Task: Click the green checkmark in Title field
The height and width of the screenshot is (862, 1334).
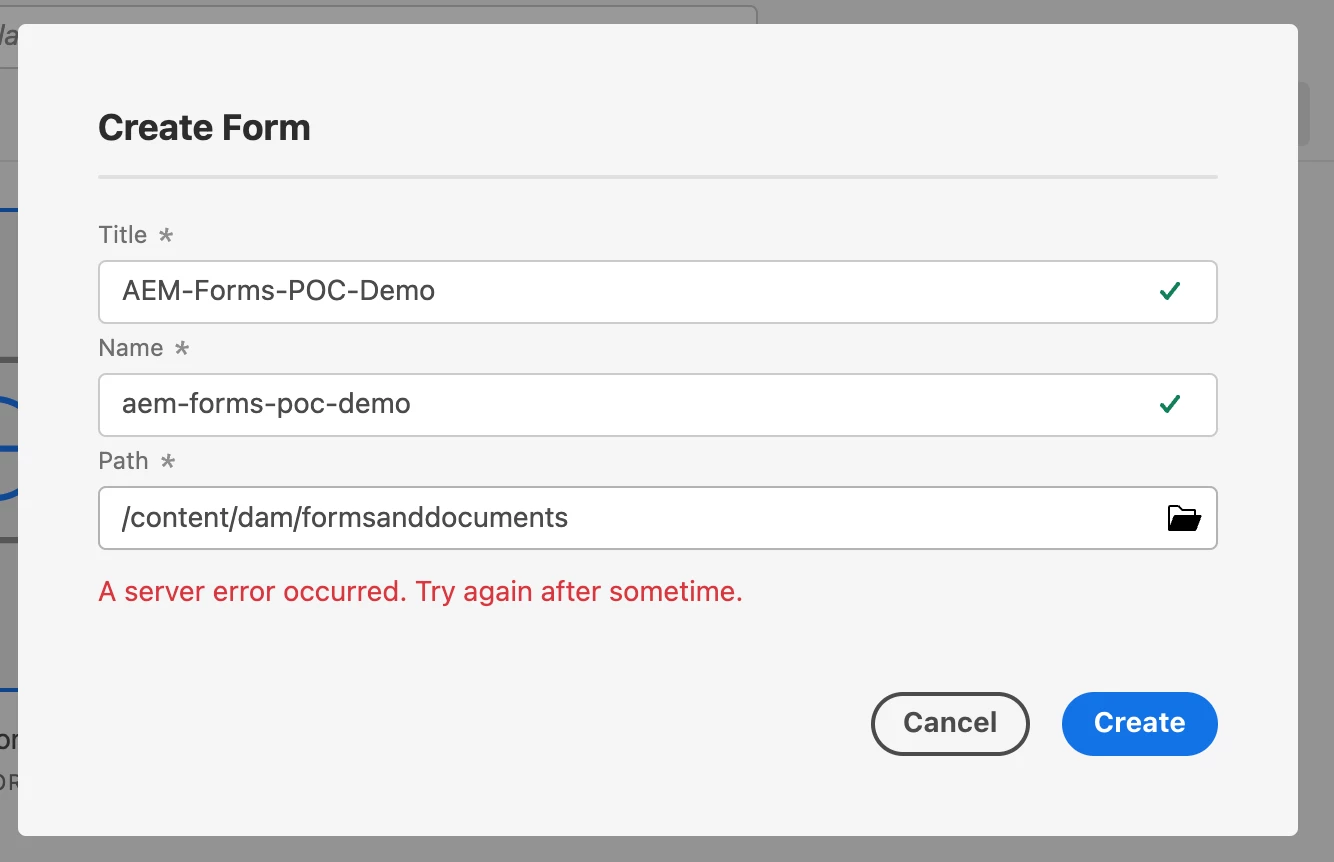Action: (1169, 291)
